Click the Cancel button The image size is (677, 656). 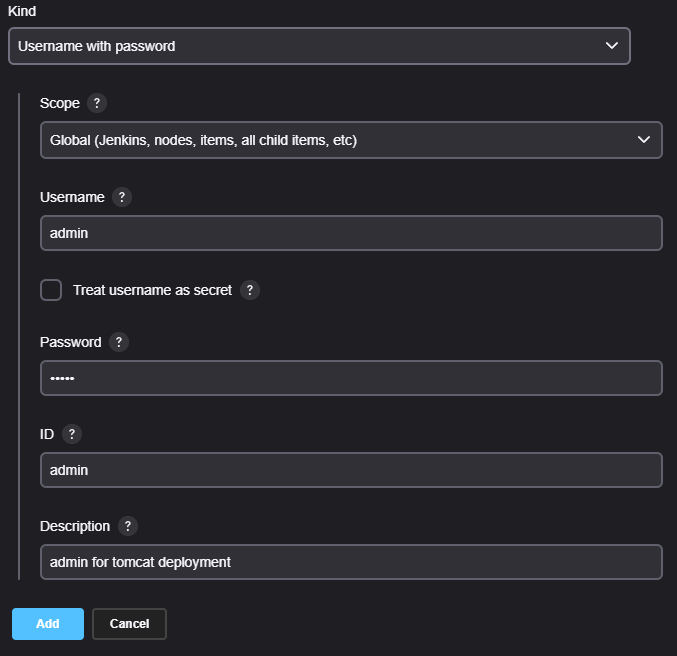[x=129, y=624]
